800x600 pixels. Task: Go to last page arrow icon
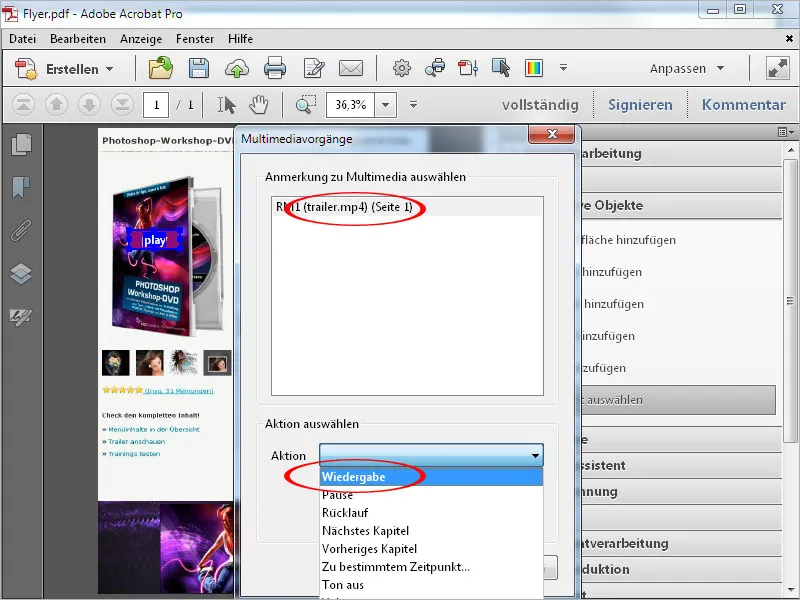click(x=122, y=105)
